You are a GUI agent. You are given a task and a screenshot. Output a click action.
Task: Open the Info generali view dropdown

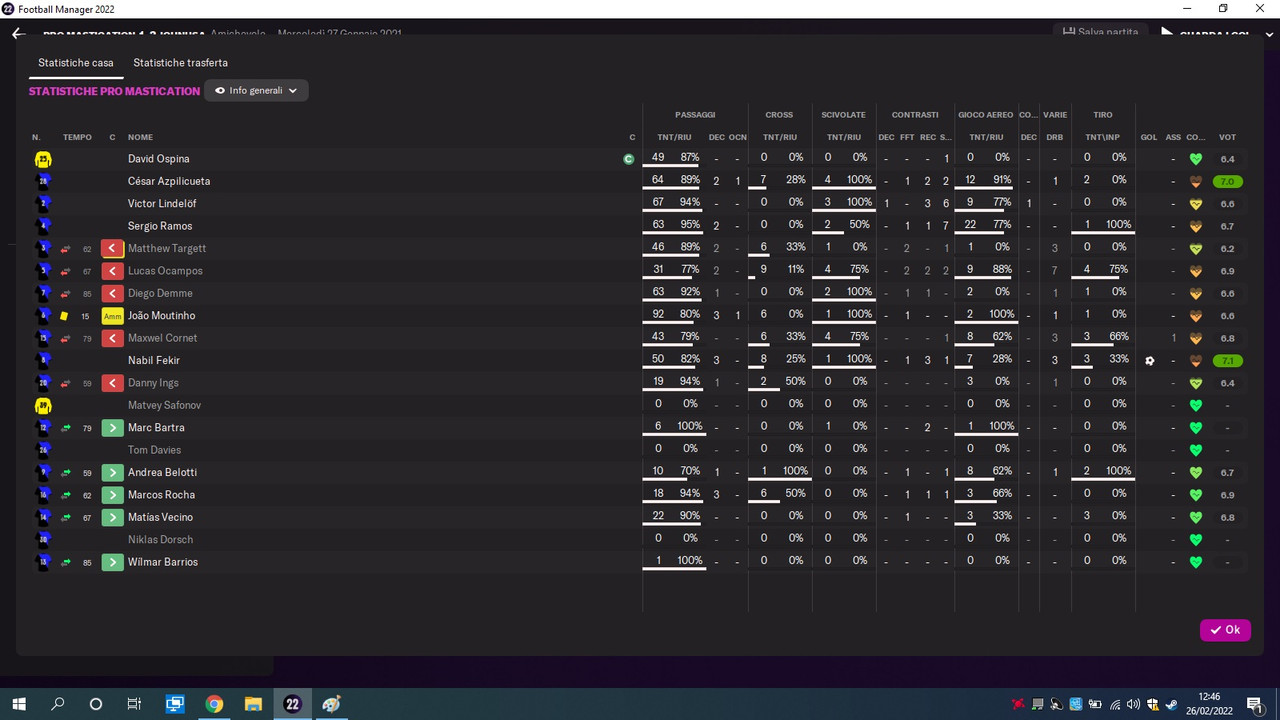pyautogui.click(x=256, y=91)
